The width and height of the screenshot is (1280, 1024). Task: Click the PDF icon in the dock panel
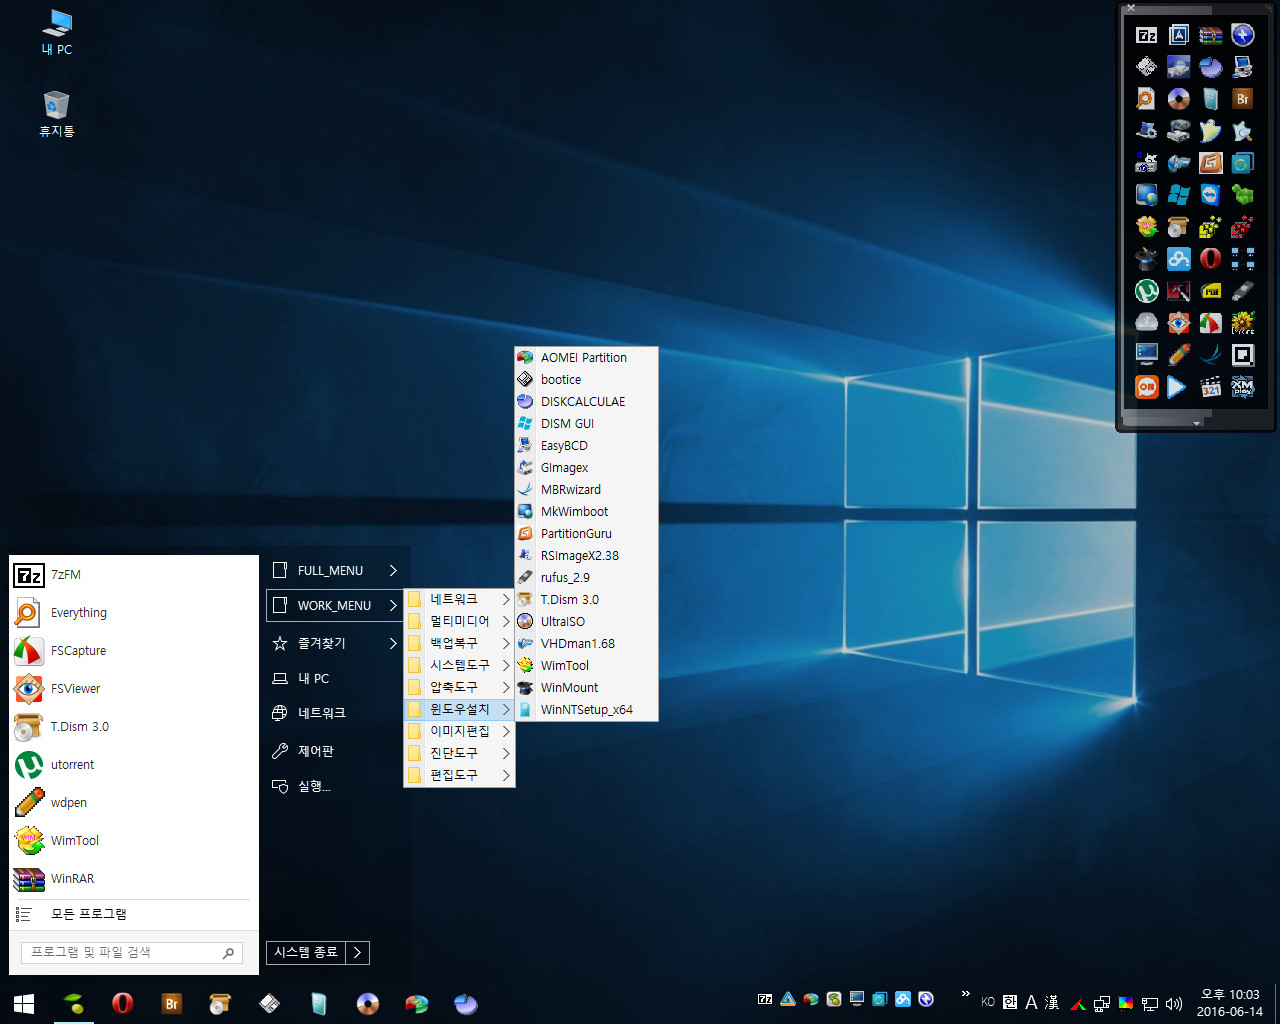(x=1211, y=291)
